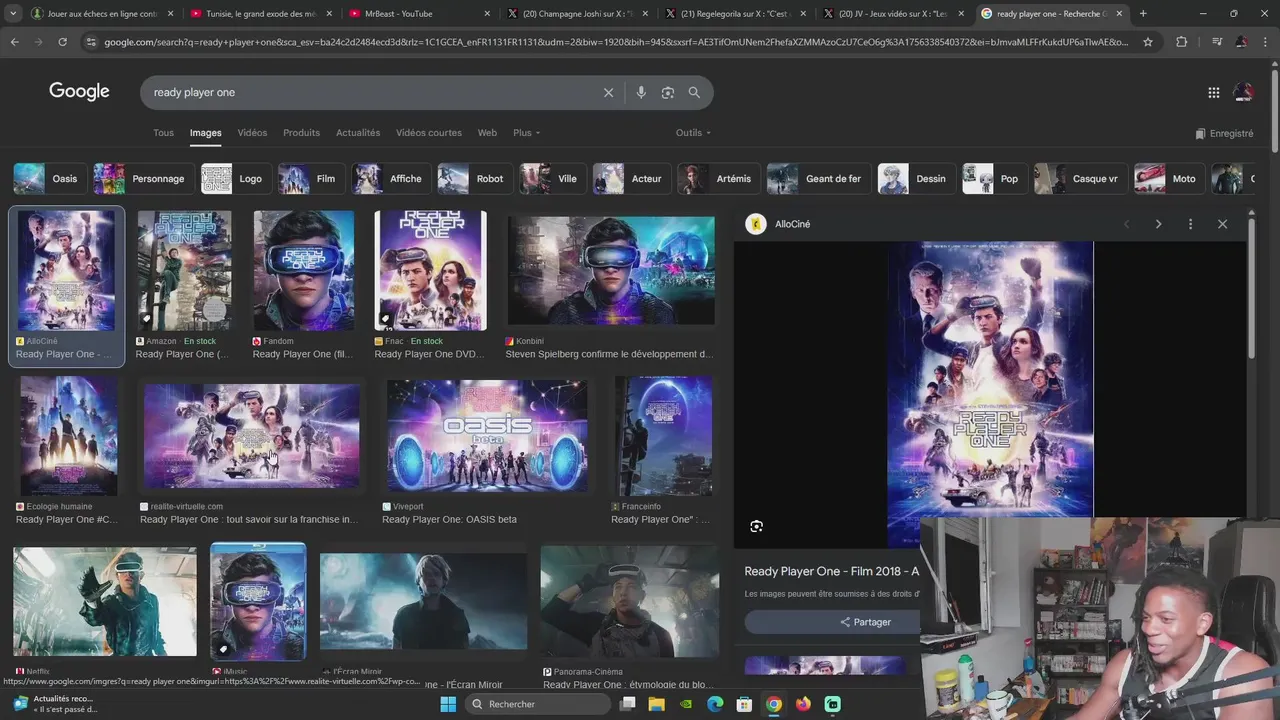The image size is (1280, 720).
Task: Switch to the Web tab
Action: 487,133
